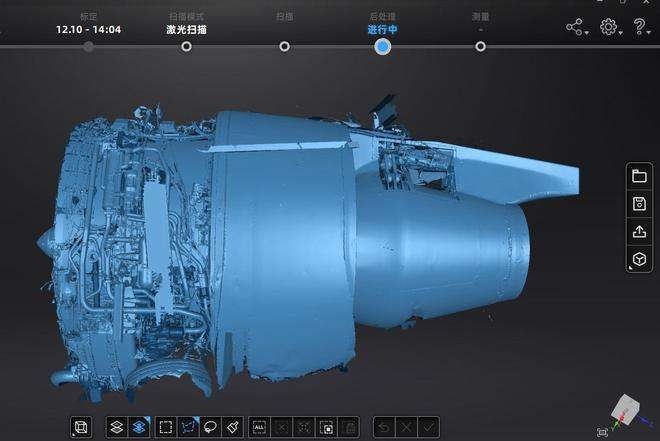This screenshot has height=441, width=660.
Task: Toggle the highlighted multi-layer selection mode
Action: pyautogui.click(x=139, y=427)
